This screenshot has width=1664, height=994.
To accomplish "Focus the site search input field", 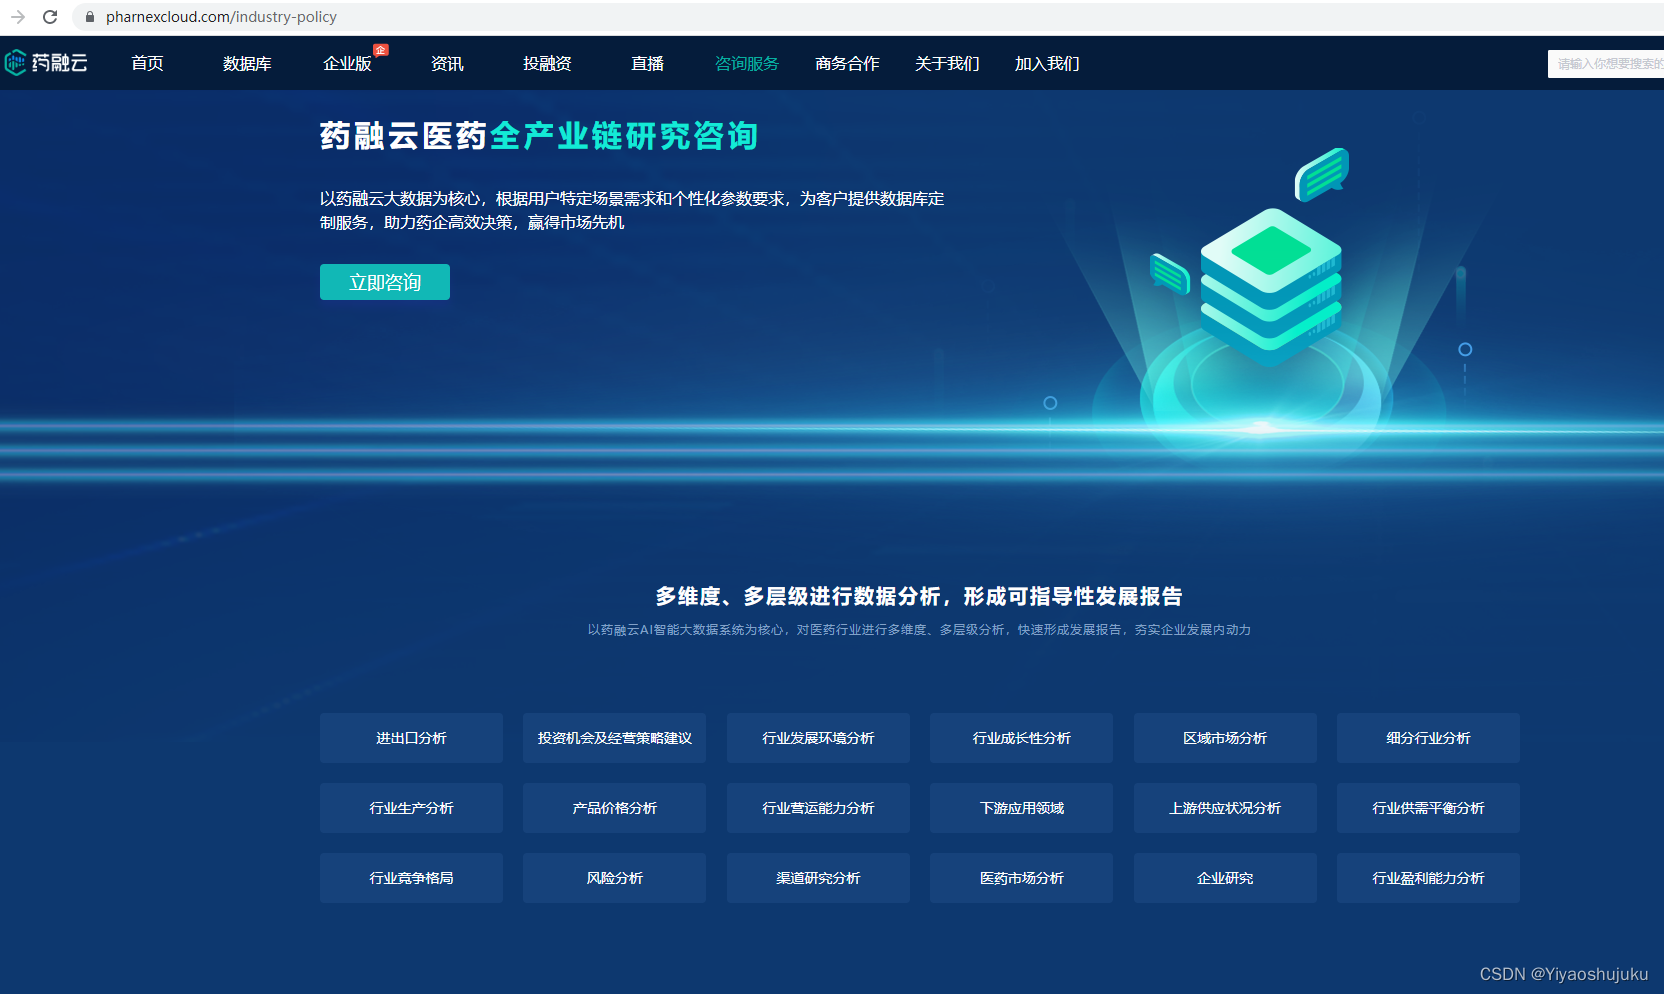I will click(x=1606, y=64).
